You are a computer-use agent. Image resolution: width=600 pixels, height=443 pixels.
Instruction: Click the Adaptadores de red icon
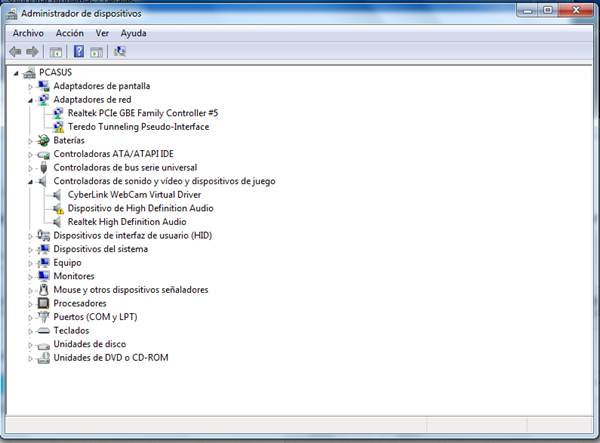[44, 99]
